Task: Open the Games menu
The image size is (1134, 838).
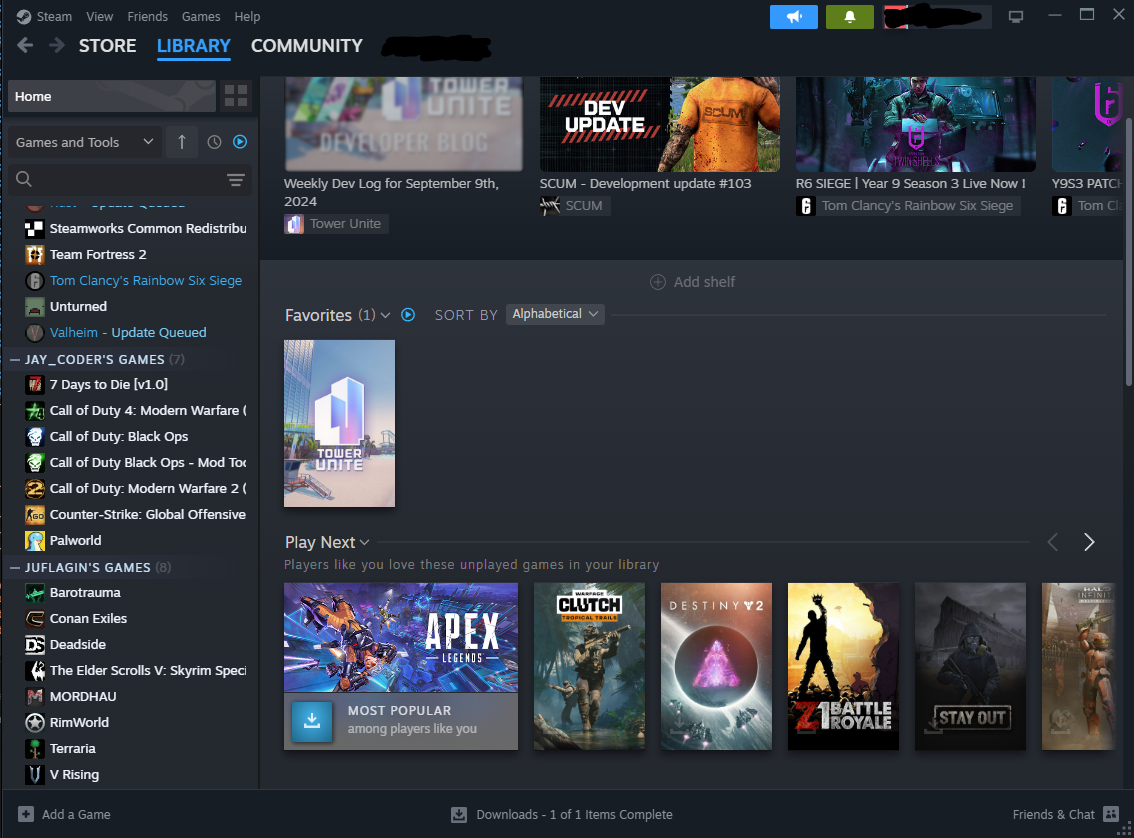Action: point(201,16)
